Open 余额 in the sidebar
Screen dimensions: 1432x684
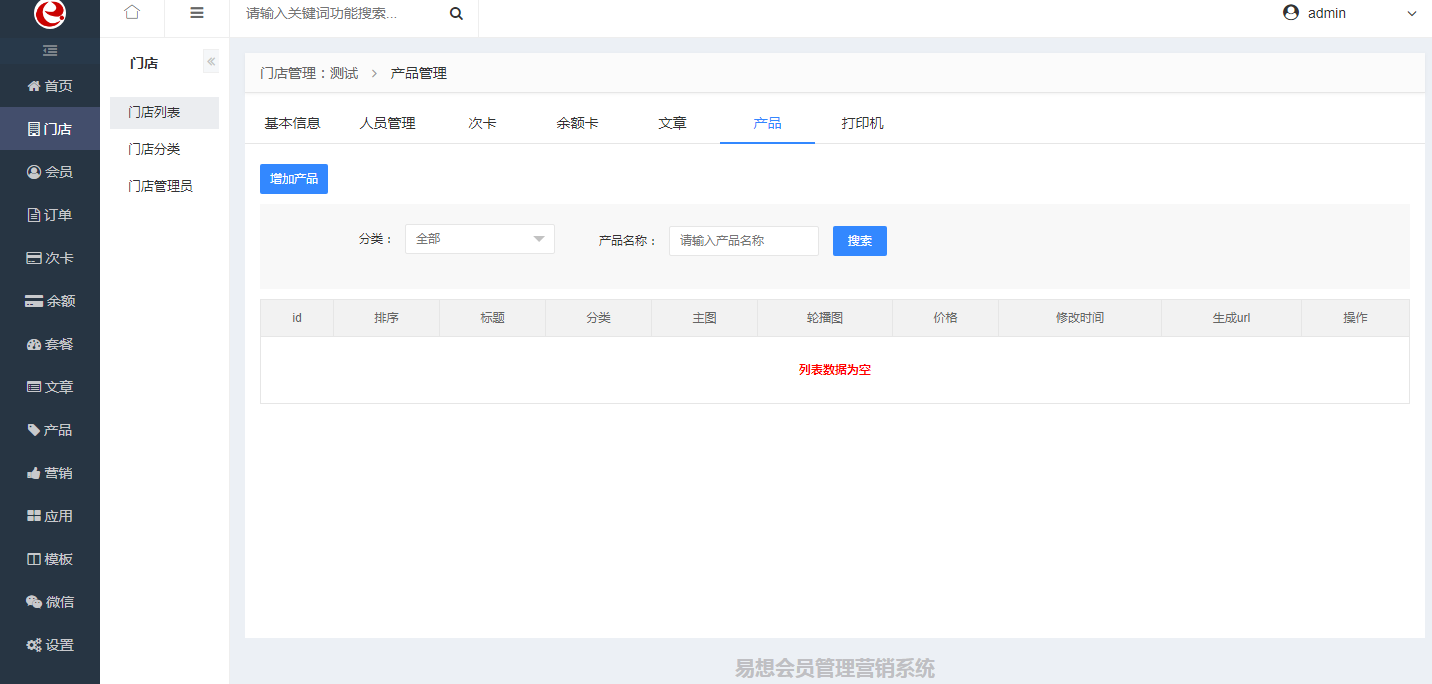pyautogui.click(x=50, y=301)
